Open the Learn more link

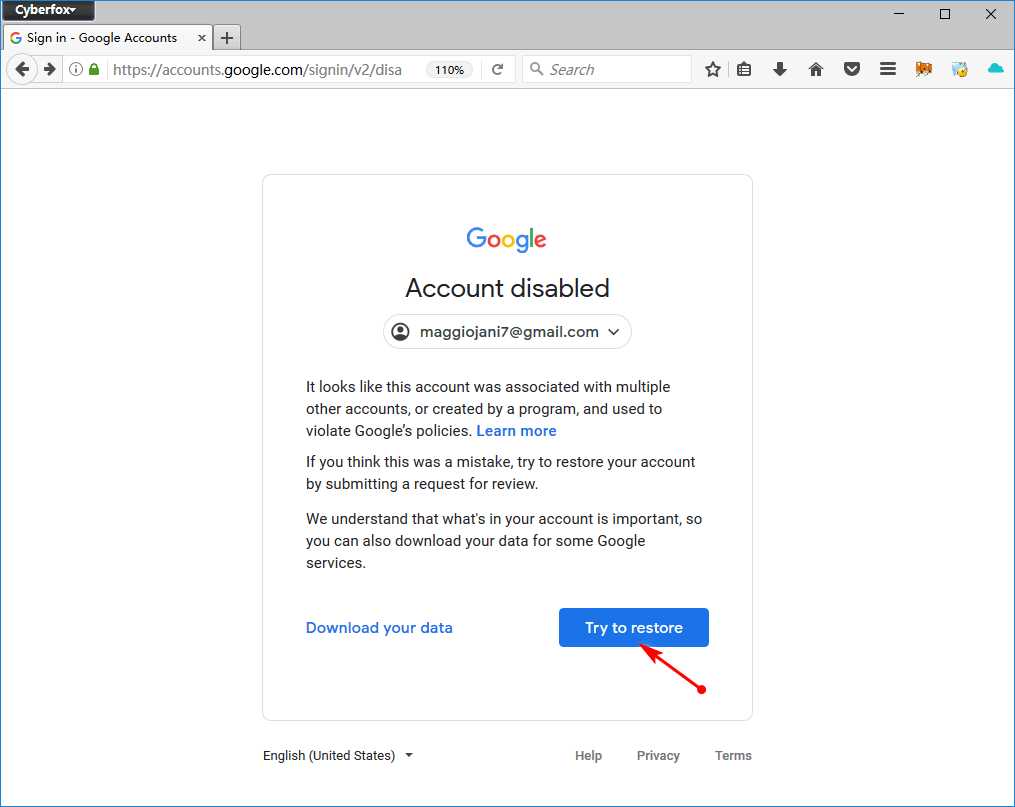tap(516, 431)
